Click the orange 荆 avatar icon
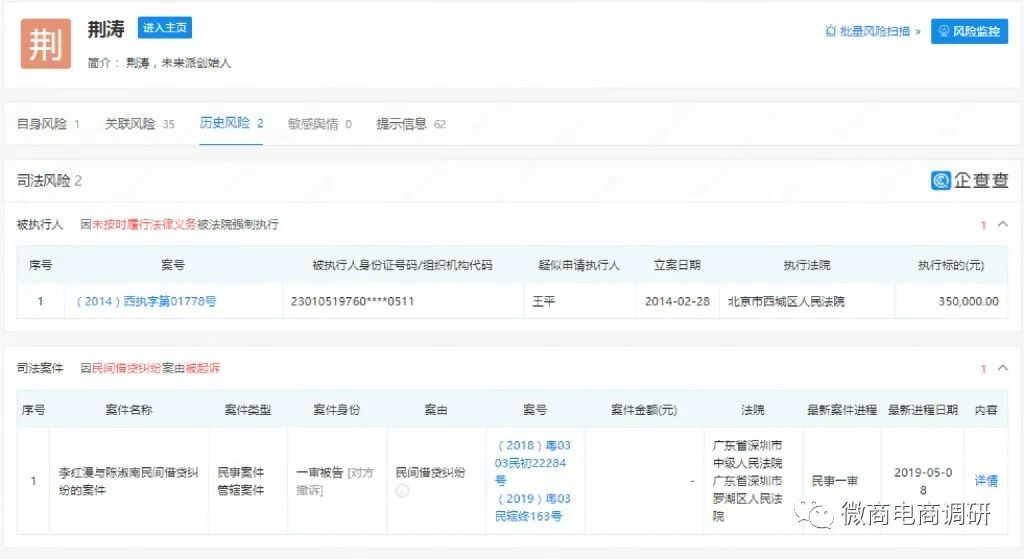The image size is (1024, 559). (x=46, y=44)
